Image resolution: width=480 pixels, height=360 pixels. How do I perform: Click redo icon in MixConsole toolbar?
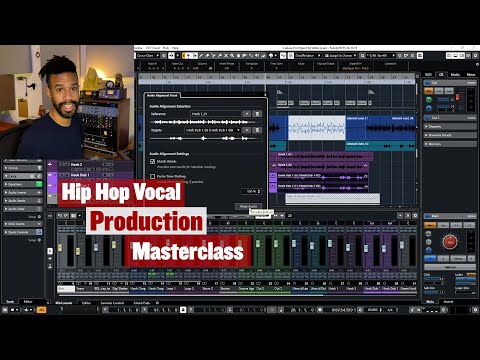coord(66,216)
